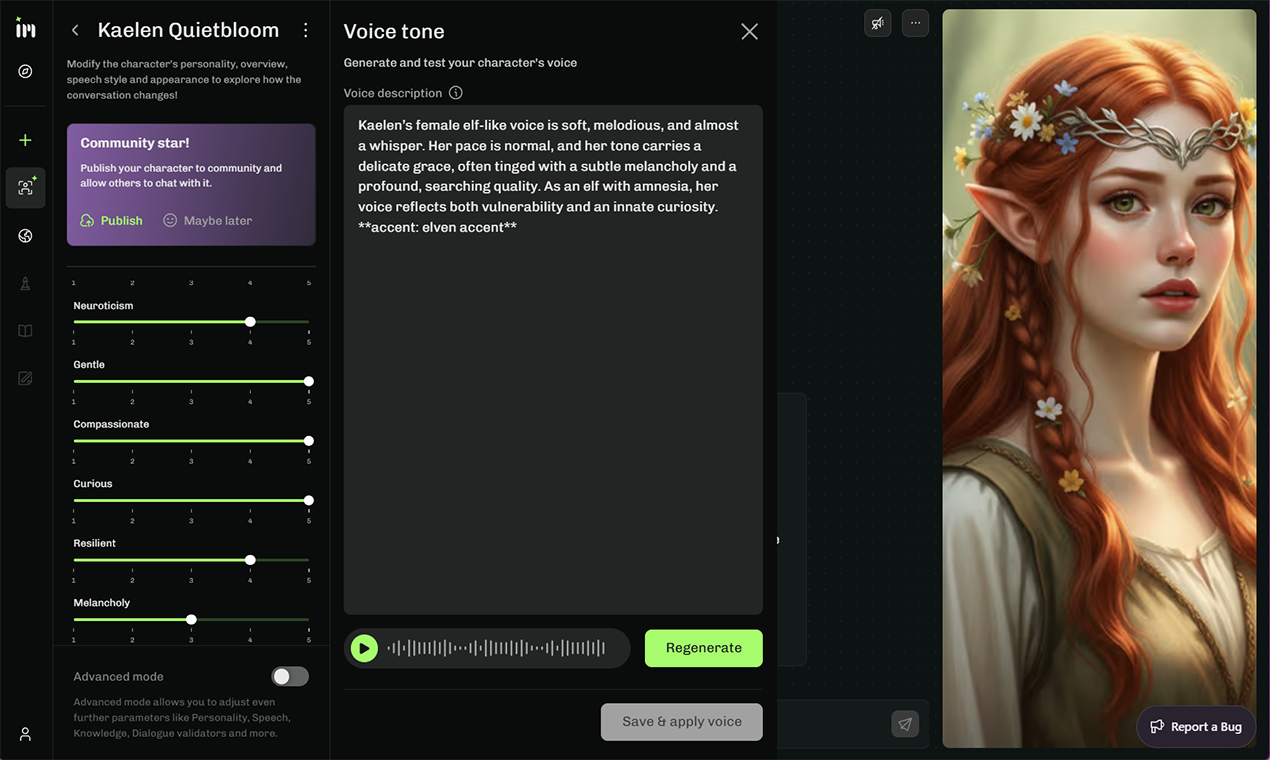Click the Neuroticism trait label
1270x760 pixels.
tap(103, 306)
